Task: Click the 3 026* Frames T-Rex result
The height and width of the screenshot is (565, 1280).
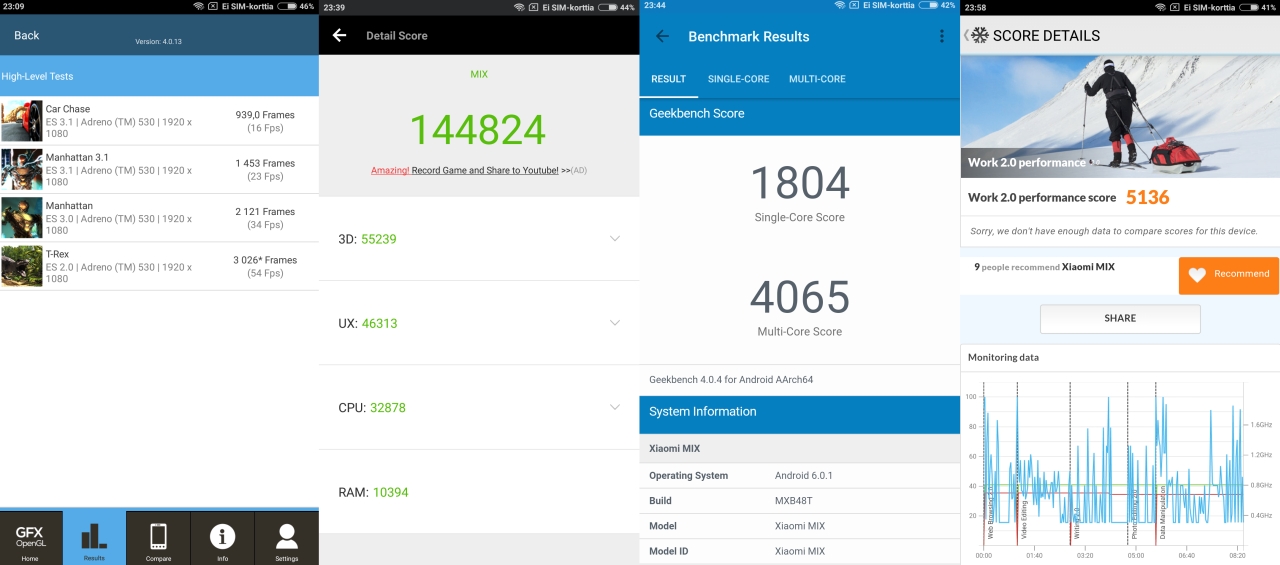Action: (x=265, y=260)
